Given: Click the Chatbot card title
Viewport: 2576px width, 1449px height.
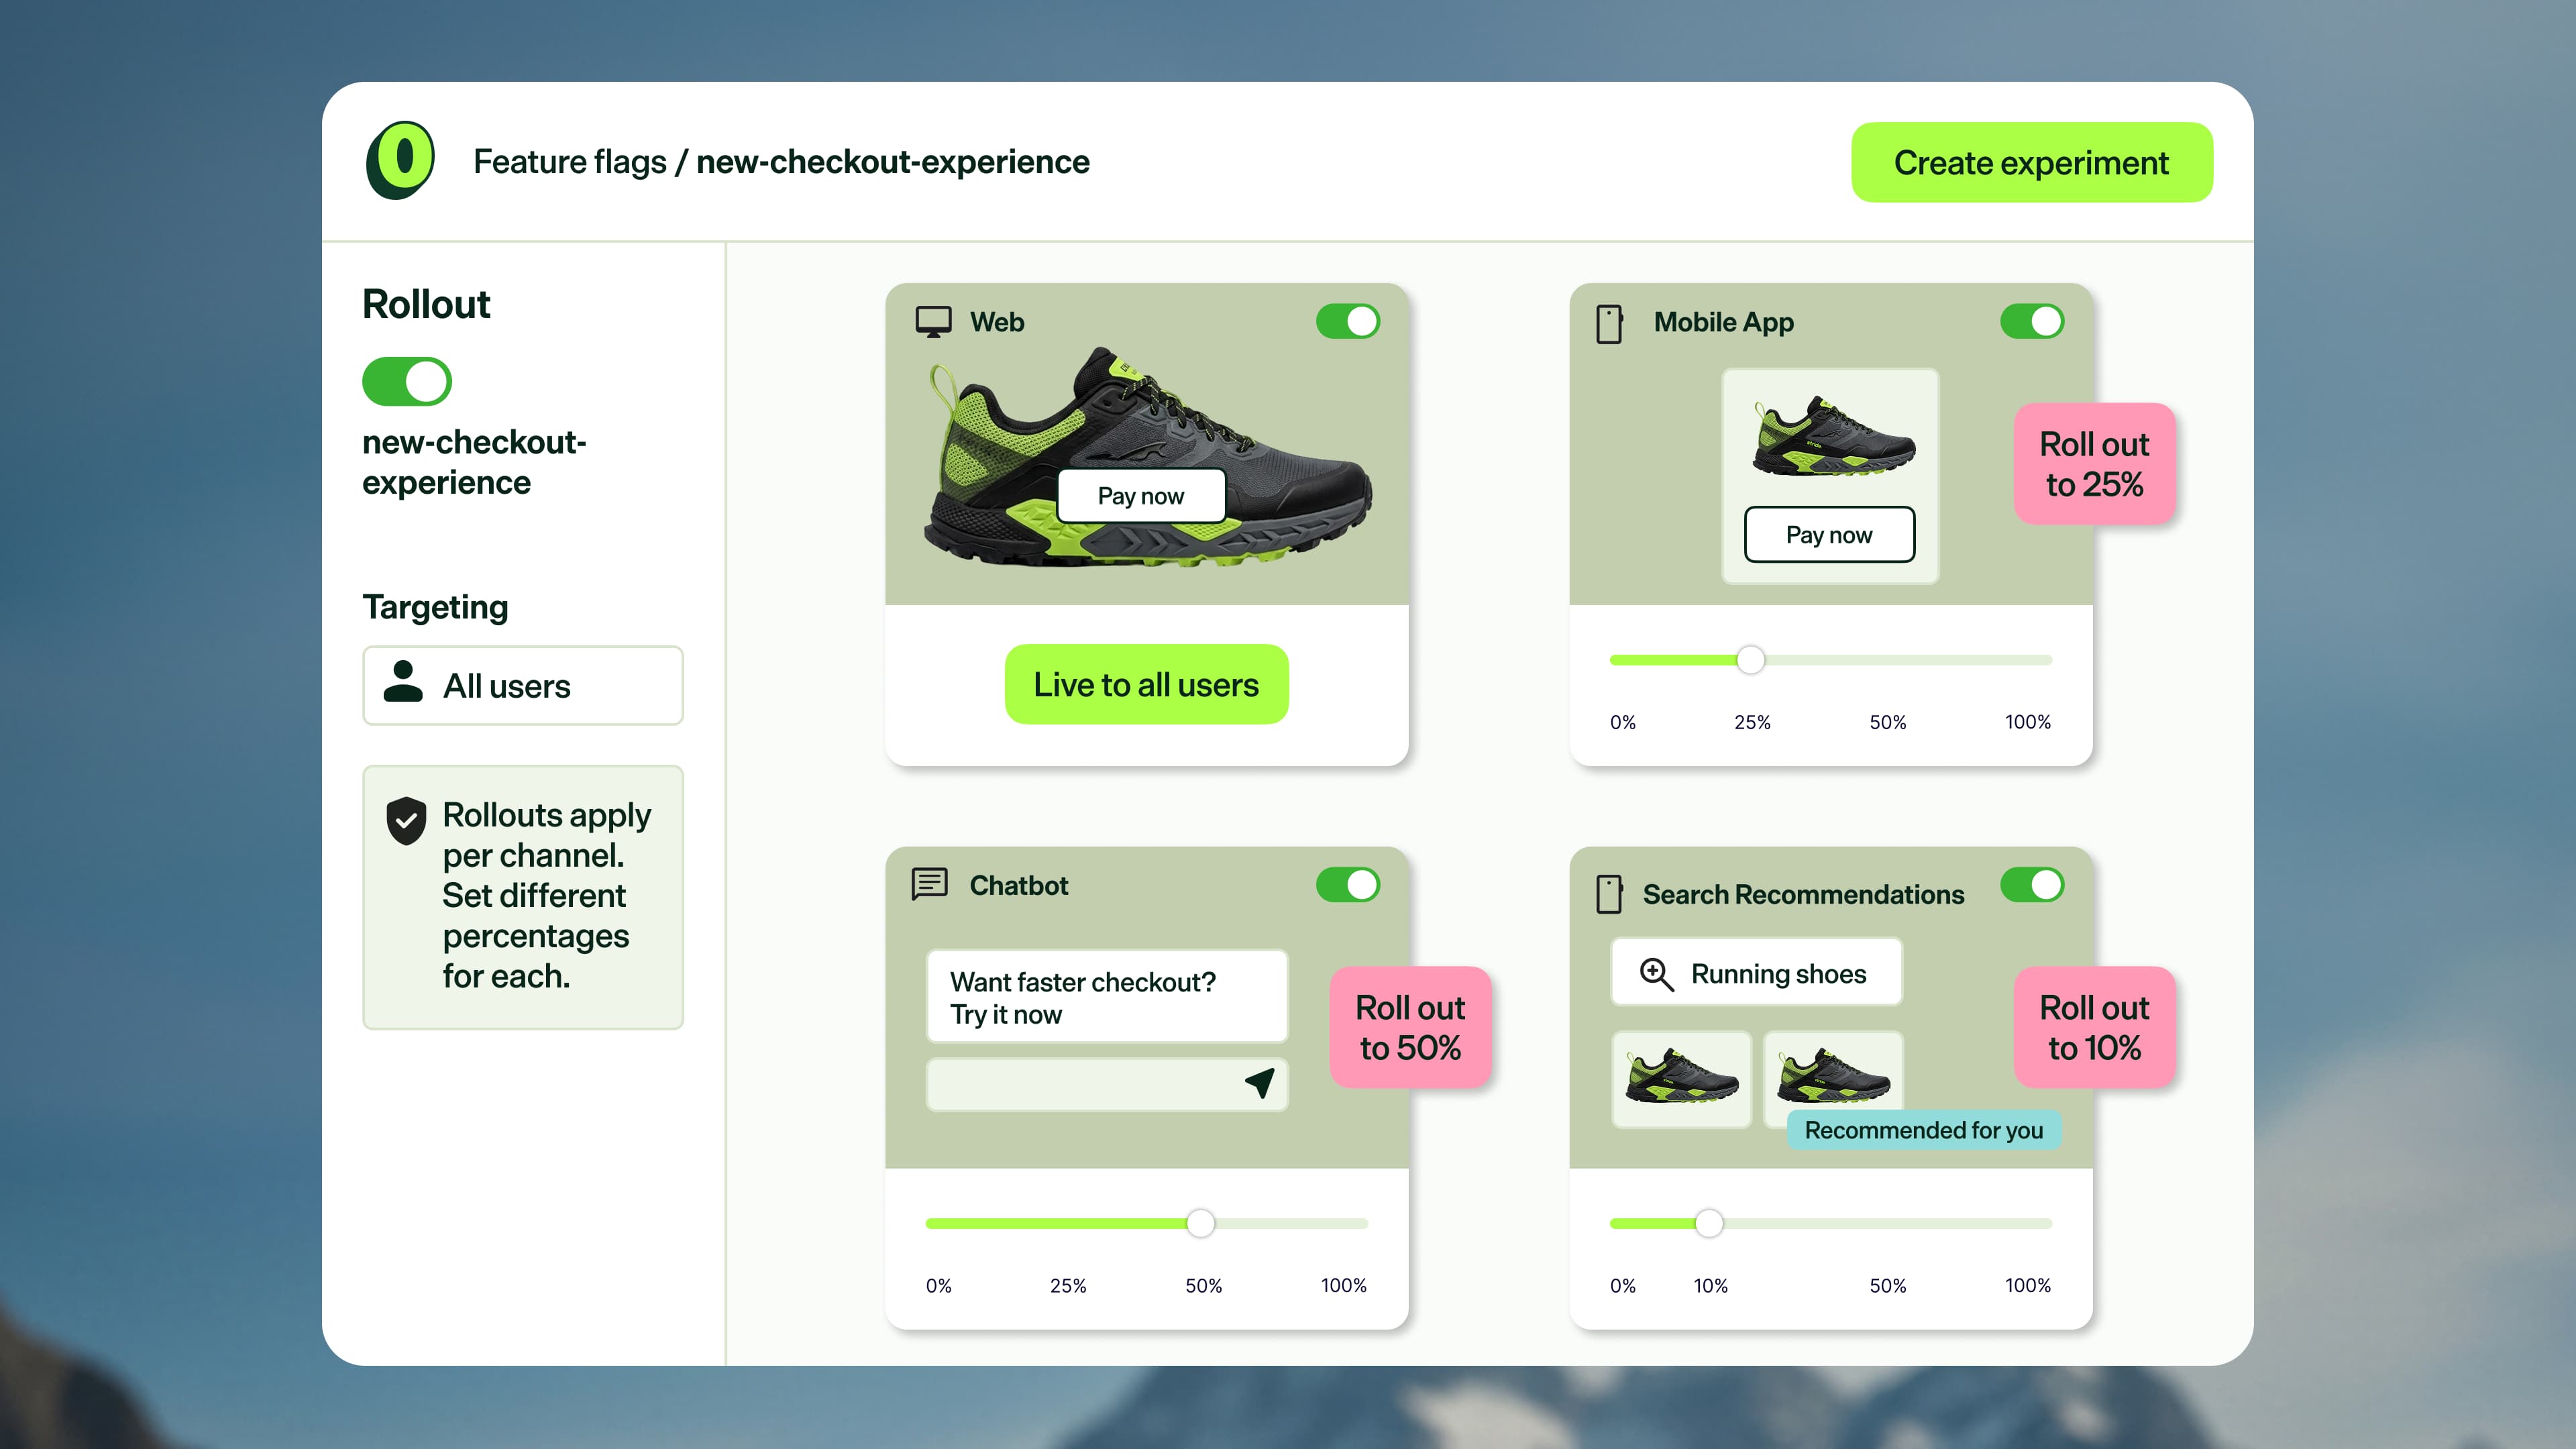Looking at the screenshot, I should click(x=1019, y=885).
